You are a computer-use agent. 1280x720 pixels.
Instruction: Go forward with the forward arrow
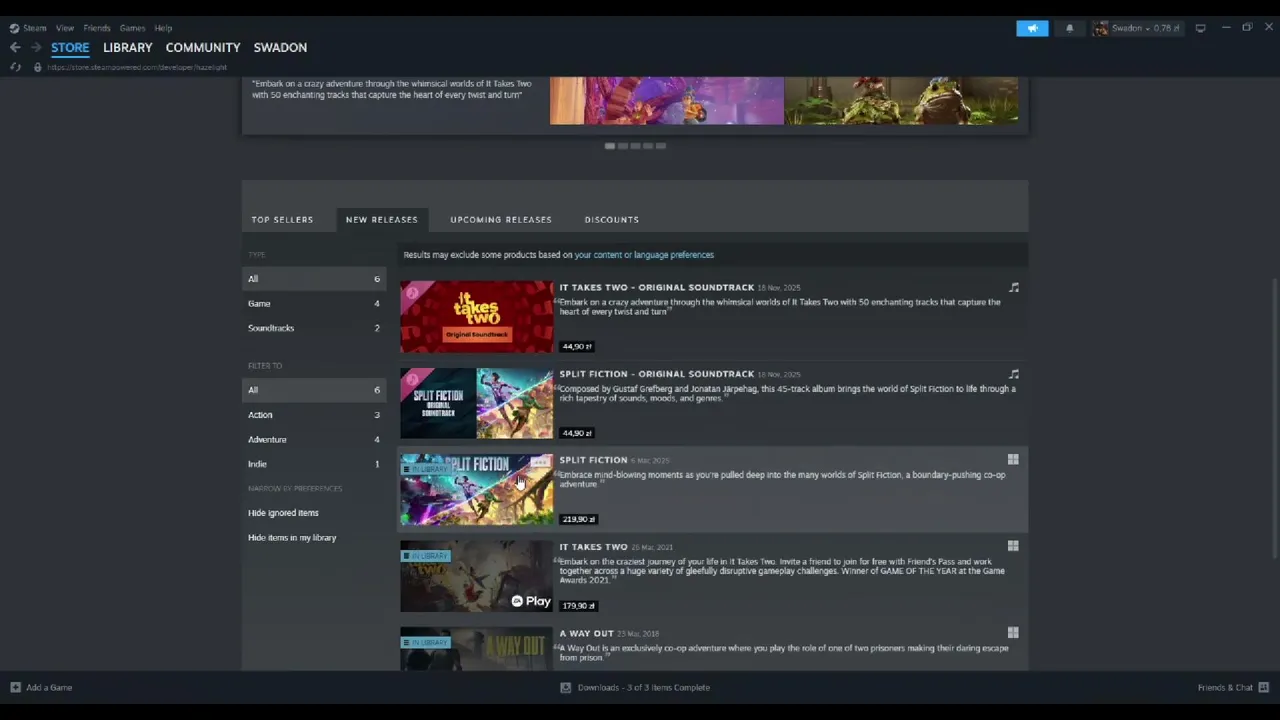coord(36,47)
